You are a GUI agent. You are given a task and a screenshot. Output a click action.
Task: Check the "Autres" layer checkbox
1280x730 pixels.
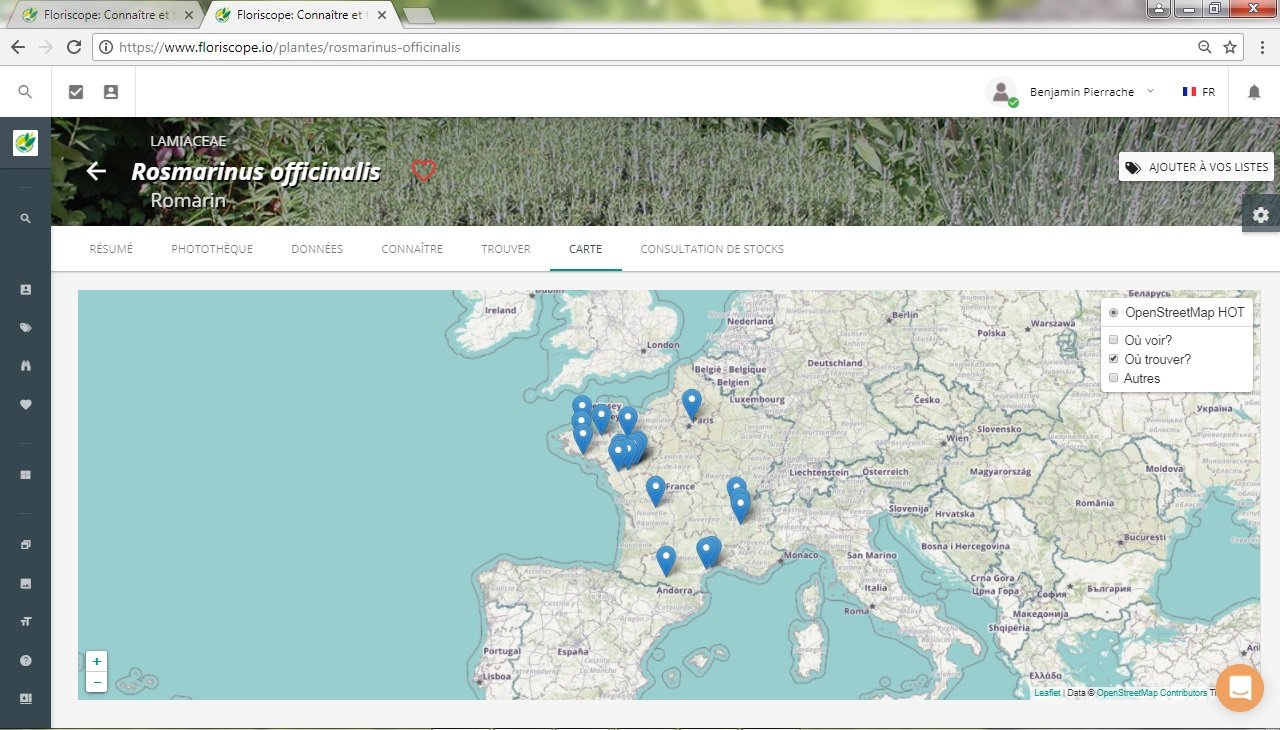click(1114, 378)
